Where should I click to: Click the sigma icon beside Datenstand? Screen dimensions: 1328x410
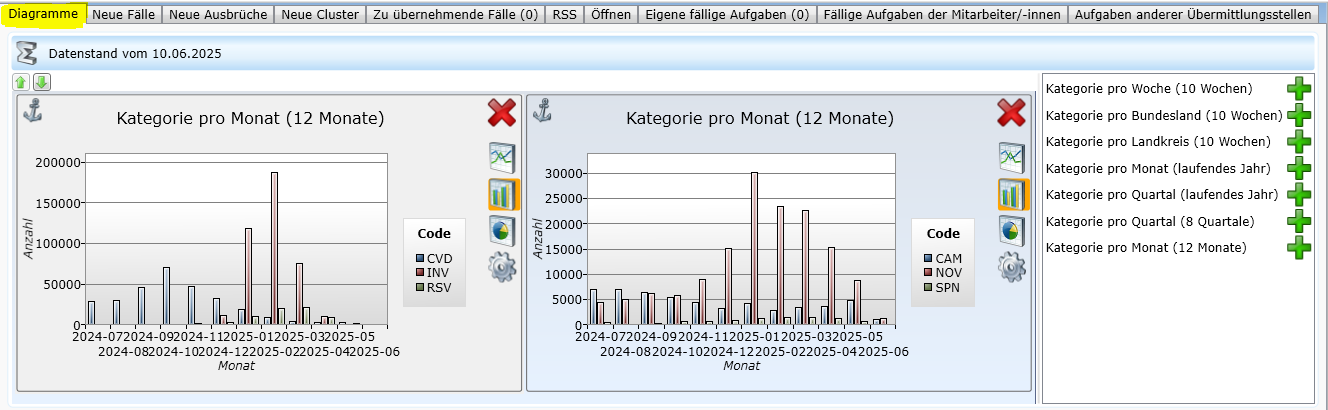coord(29,53)
